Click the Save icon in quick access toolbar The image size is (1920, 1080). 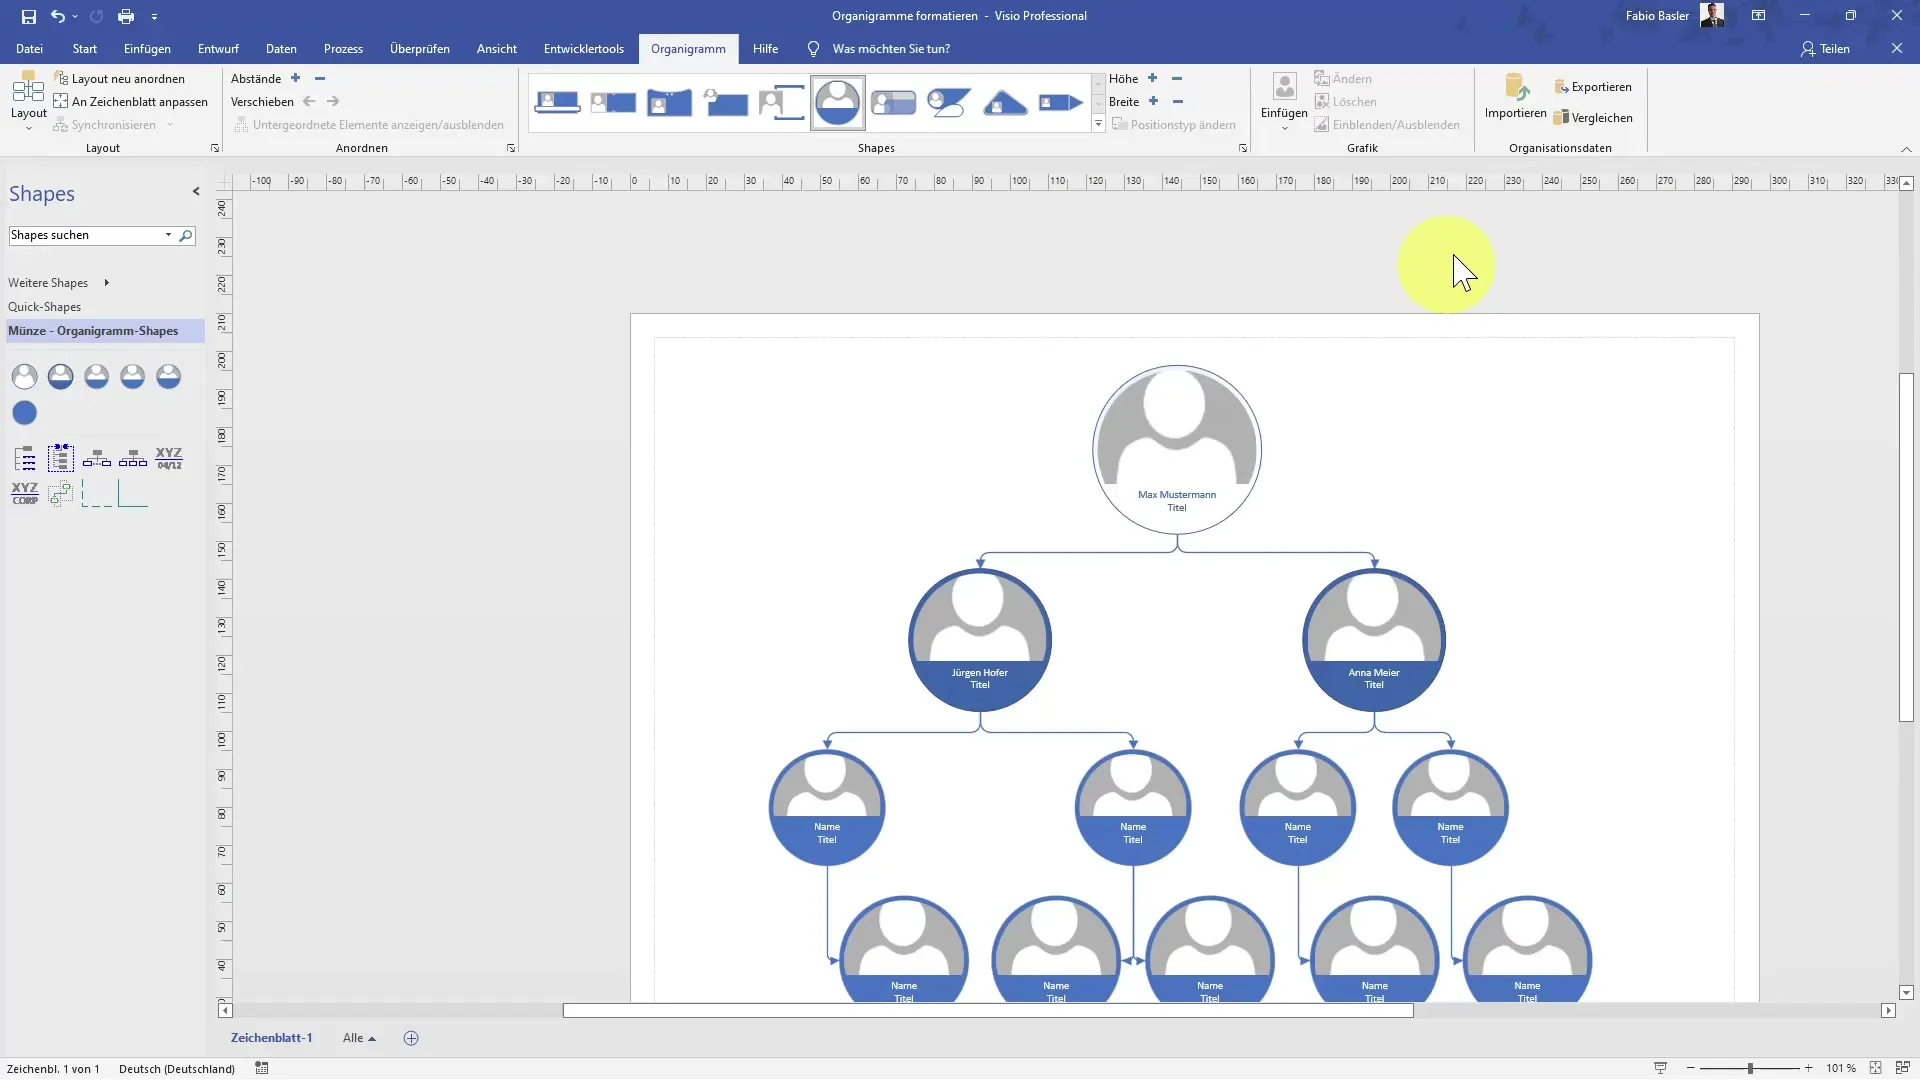pos(28,16)
